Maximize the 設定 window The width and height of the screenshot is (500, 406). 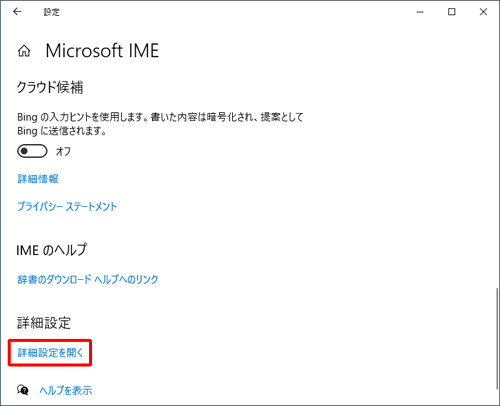[452, 12]
